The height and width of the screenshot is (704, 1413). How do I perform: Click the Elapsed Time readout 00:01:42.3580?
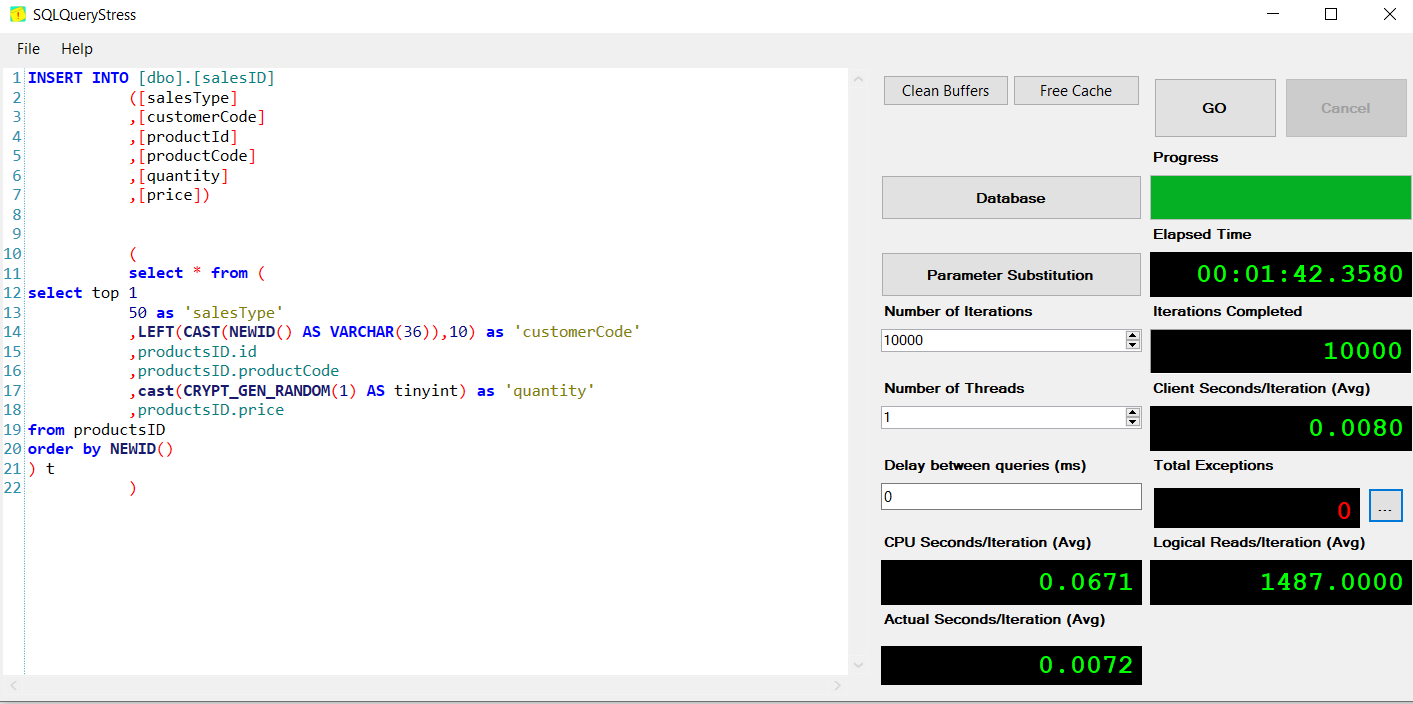pos(1280,274)
